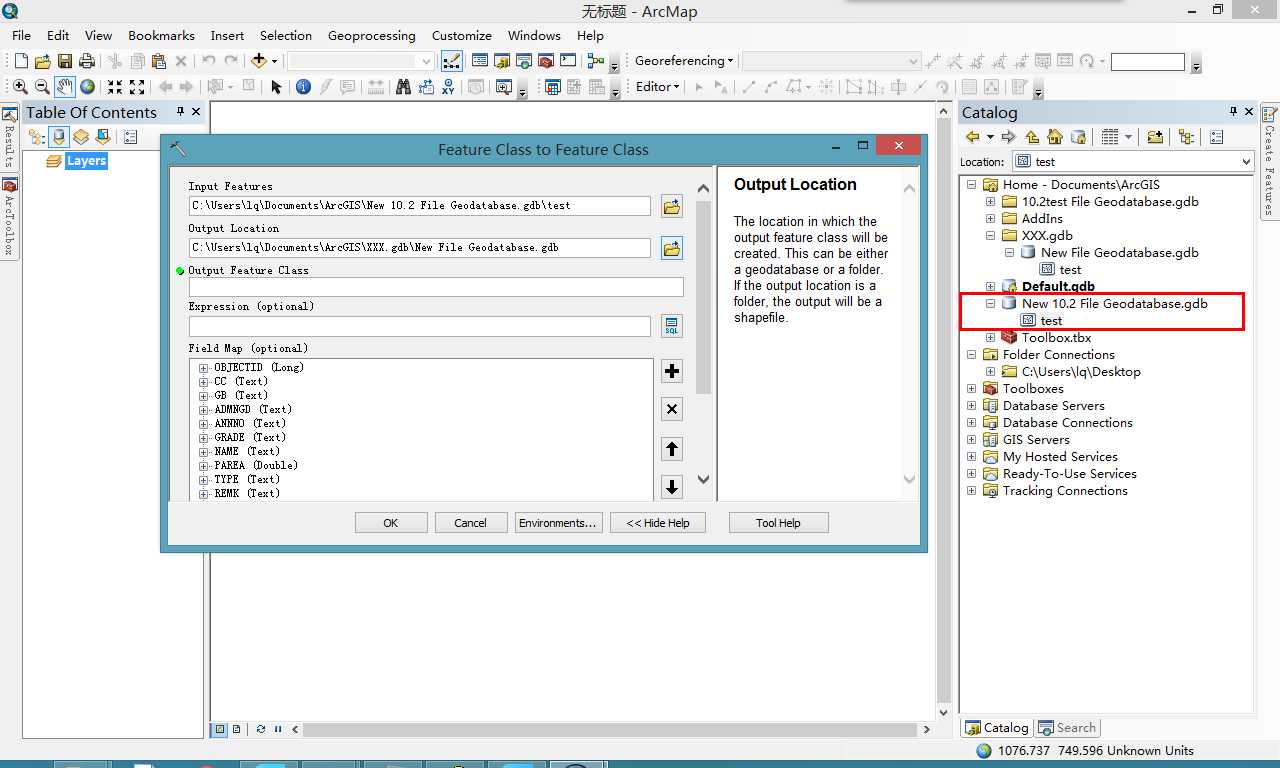Move field down in Field Map
The height and width of the screenshot is (768, 1280).
672,487
